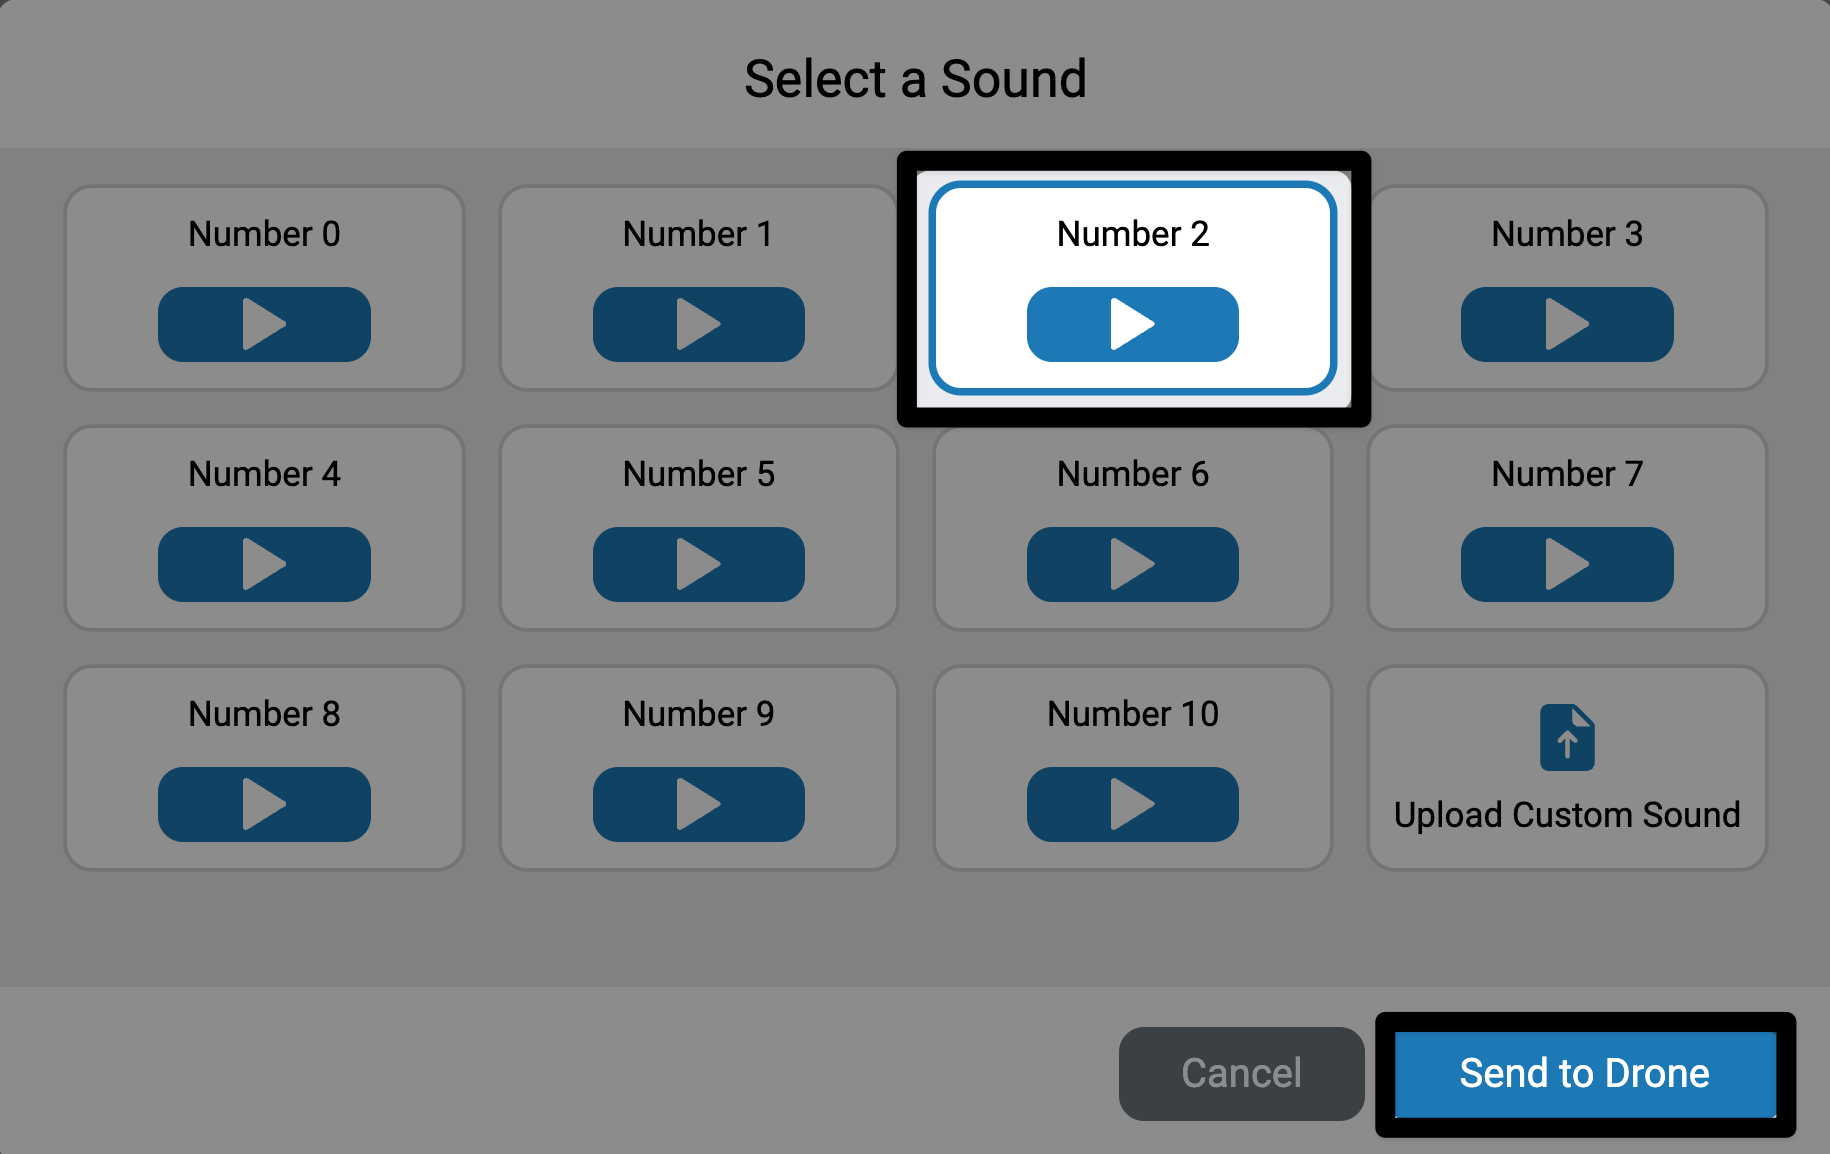Play the Number 9 sound preview
The image size is (1830, 1154).
coord(698,804)
